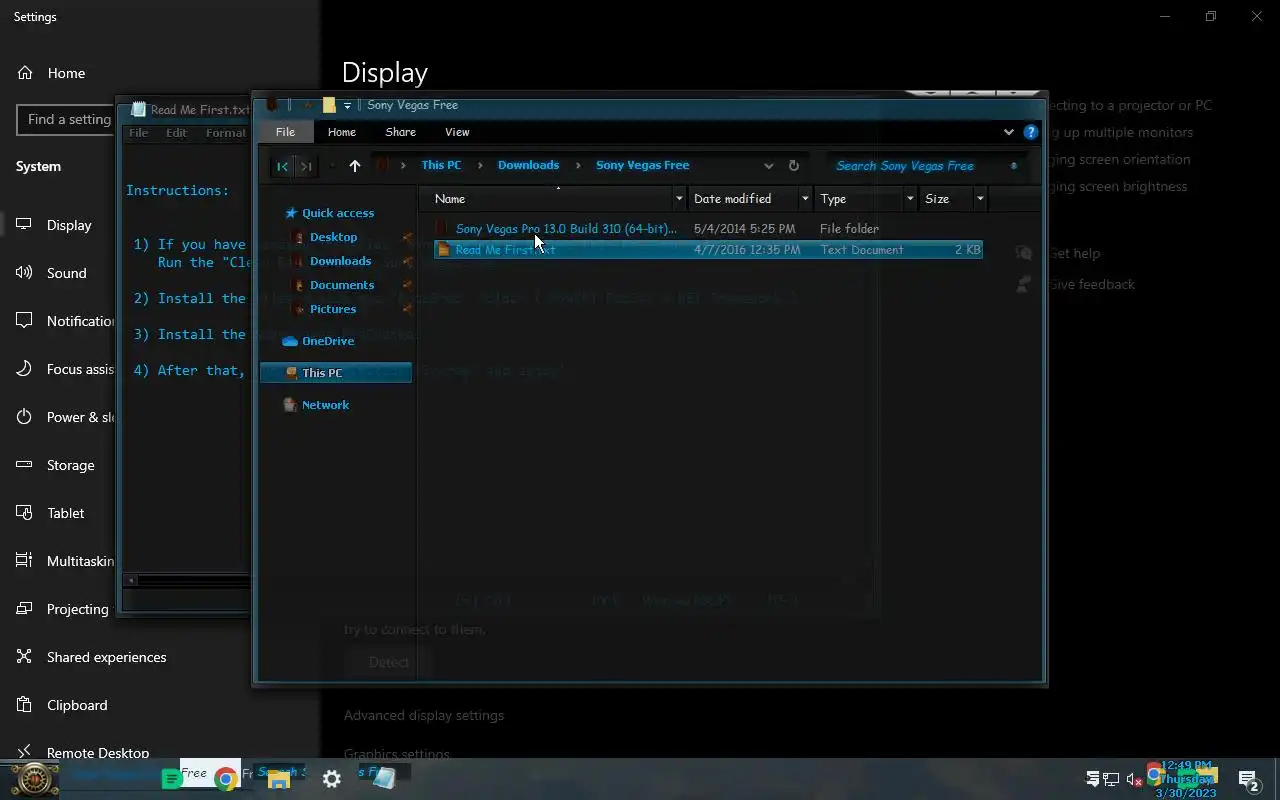Open the Start button on taskbar

coord(34,778)
